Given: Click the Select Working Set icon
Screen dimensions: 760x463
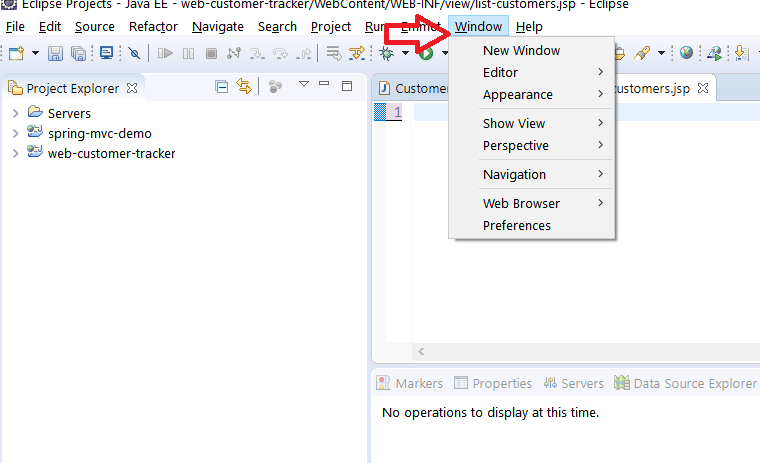Looking at the screenshot, I should click(275, 87).
